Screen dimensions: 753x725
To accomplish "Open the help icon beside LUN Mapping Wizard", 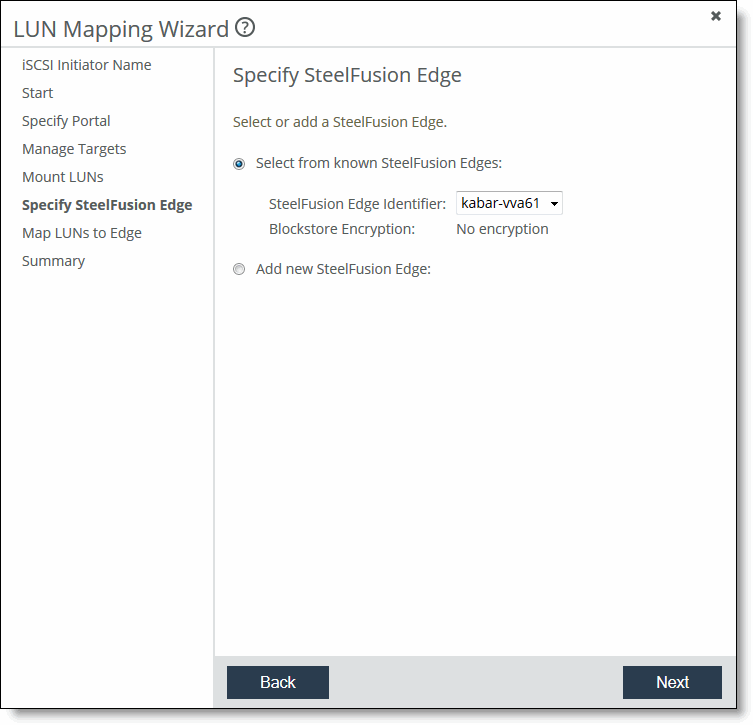I will [245, 28].
